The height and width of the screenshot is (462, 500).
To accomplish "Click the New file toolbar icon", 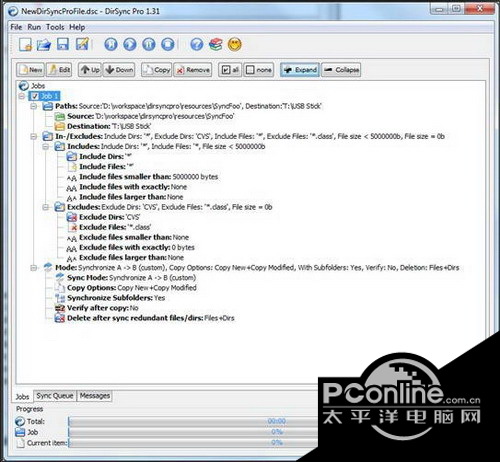I will coord(25,44).
